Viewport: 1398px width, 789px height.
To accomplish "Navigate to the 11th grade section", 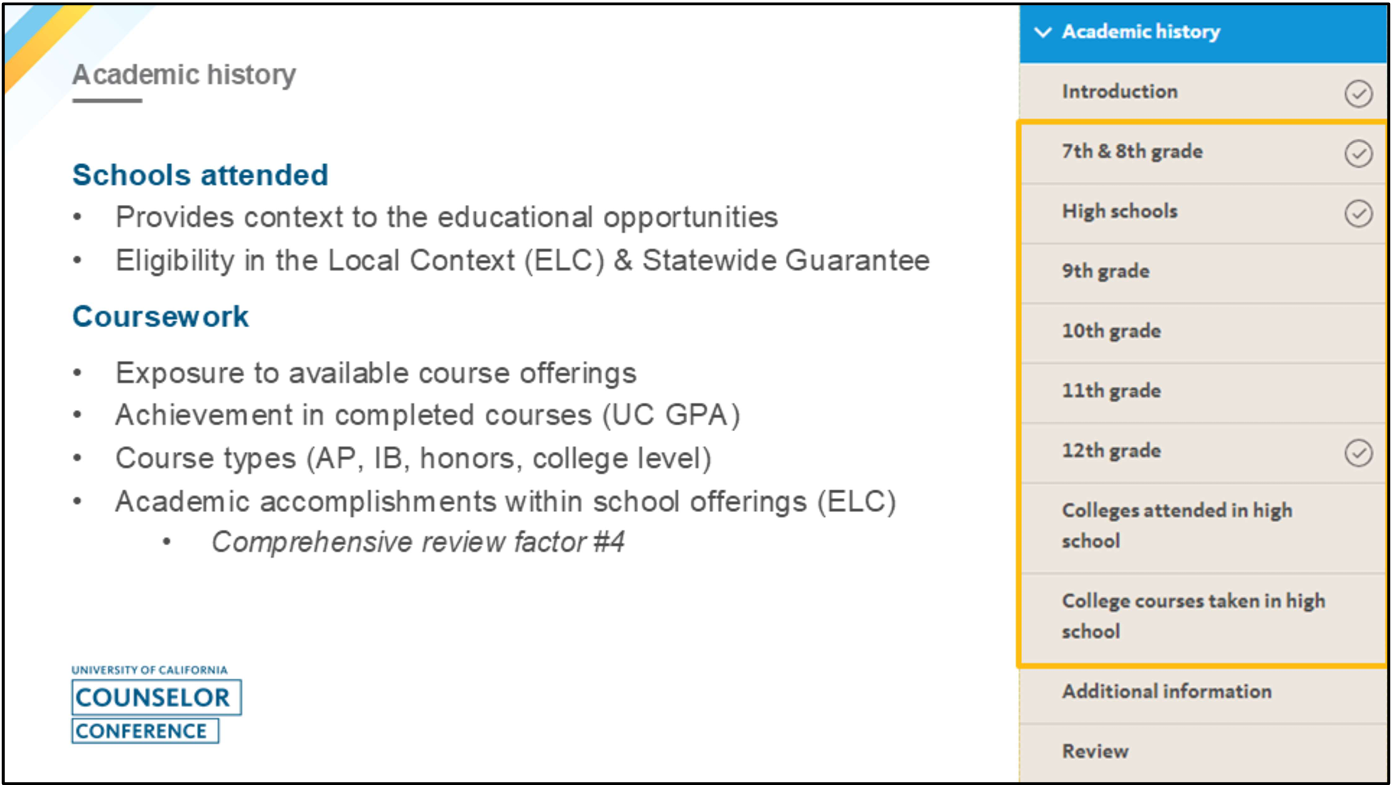I will point(1111,392).
